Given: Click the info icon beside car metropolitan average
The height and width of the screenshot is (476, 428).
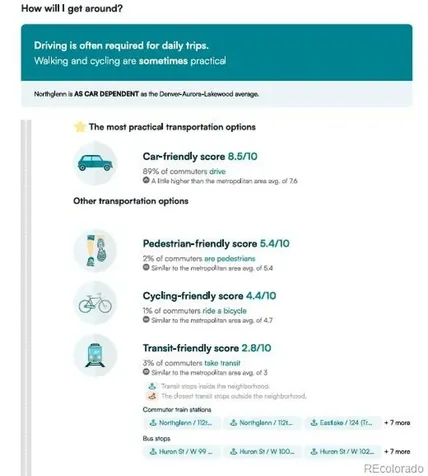Looking at the screenshot, I should pyautogui.click(x=146, y=180).
